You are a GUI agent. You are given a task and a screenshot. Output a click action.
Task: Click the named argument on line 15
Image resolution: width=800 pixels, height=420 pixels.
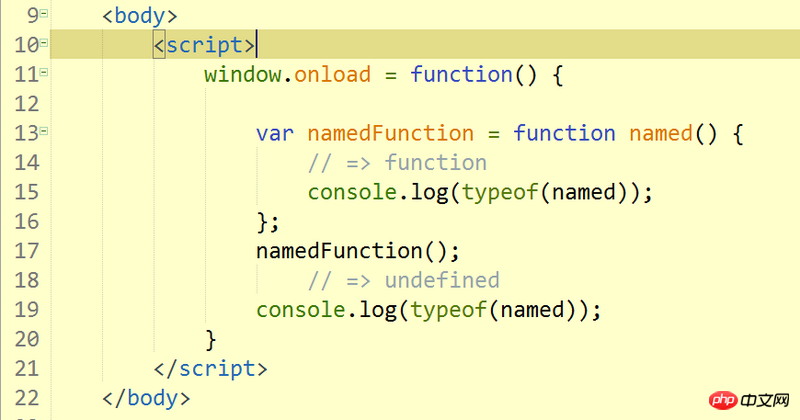(584, 192)
